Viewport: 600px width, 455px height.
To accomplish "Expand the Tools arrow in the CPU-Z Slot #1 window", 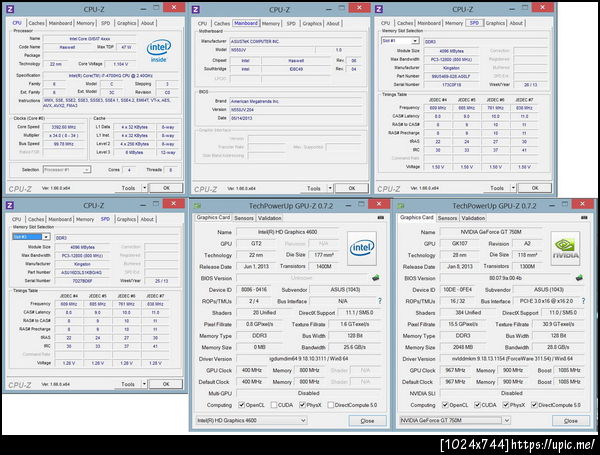I will 514,188.
